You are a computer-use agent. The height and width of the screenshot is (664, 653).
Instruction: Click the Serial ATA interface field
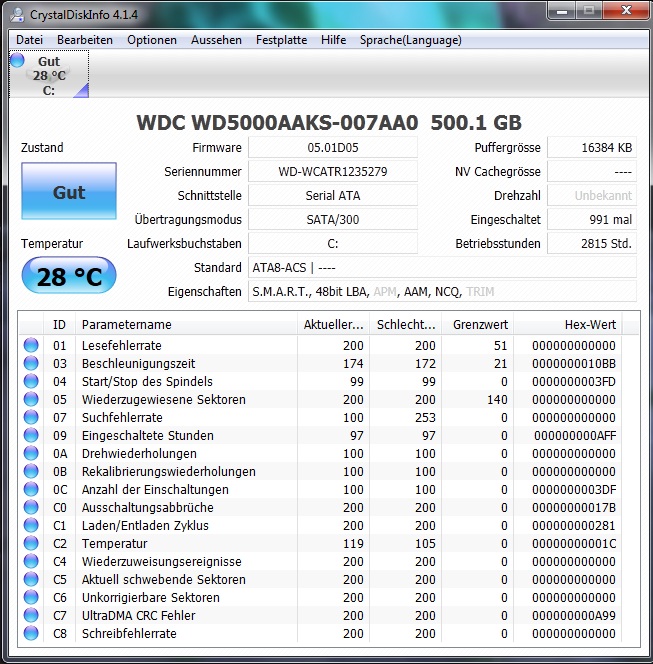point(333,196)
